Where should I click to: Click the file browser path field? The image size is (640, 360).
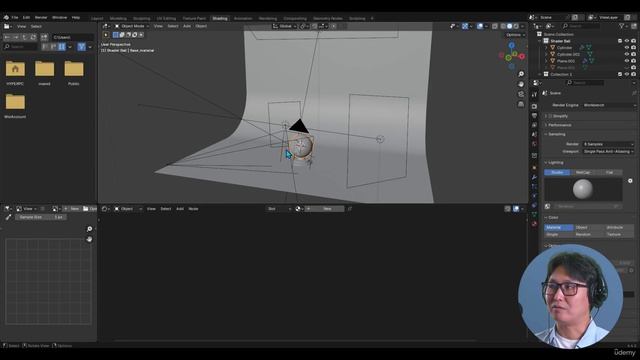(73, 37)
